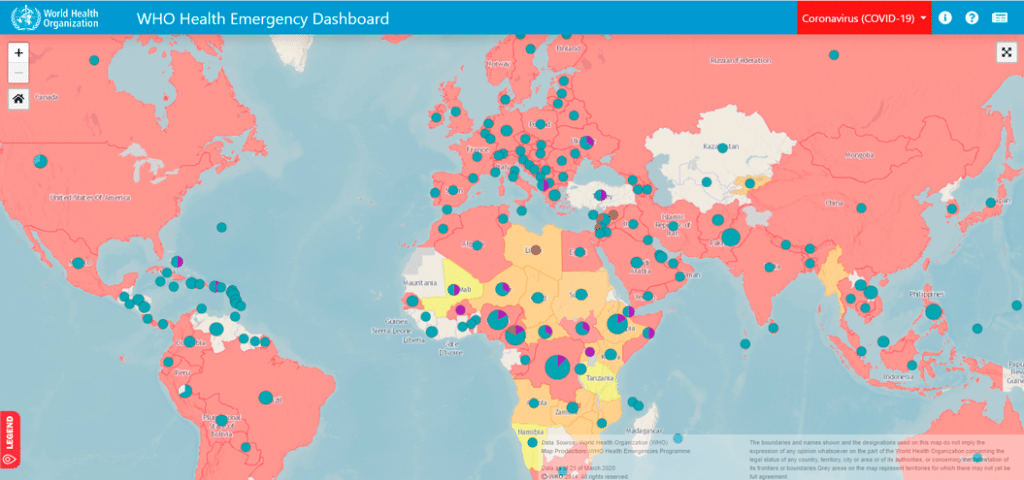Open the data table panel icon

click(x=1000, y=18)
